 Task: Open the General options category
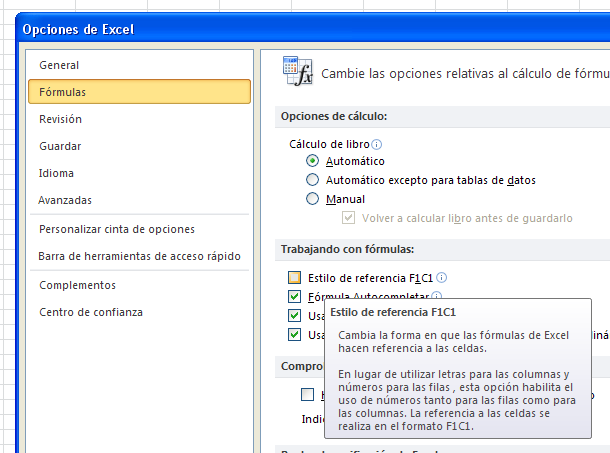[139, 65]
